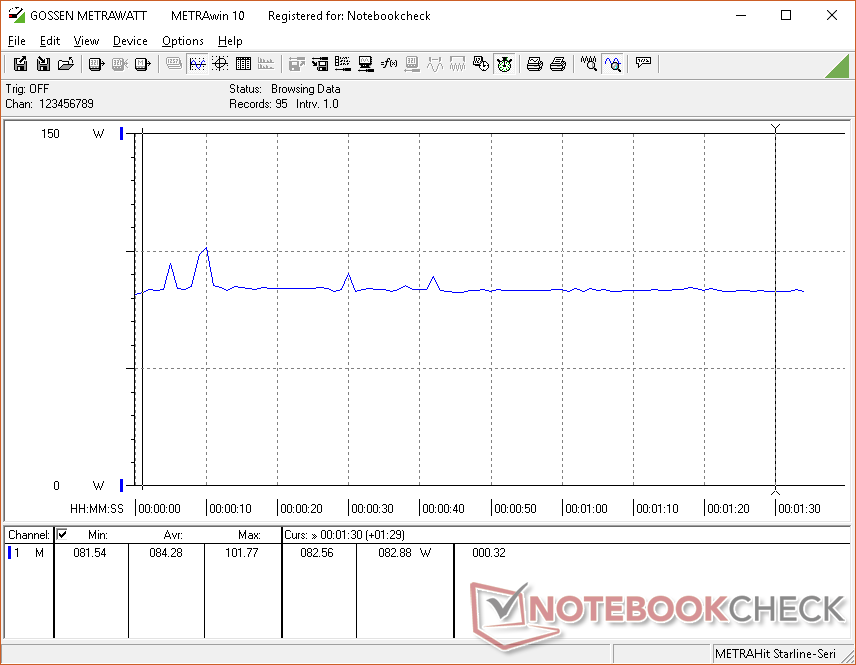Click the store settings to disk icon
Screen dimensions: 856x665
[x=319, y=64]
